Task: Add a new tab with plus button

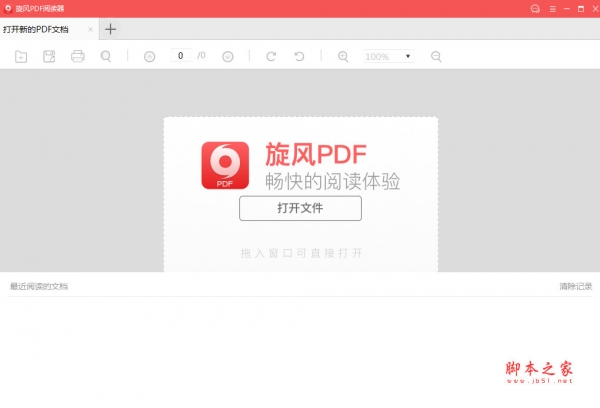Action: click(111, 29)
